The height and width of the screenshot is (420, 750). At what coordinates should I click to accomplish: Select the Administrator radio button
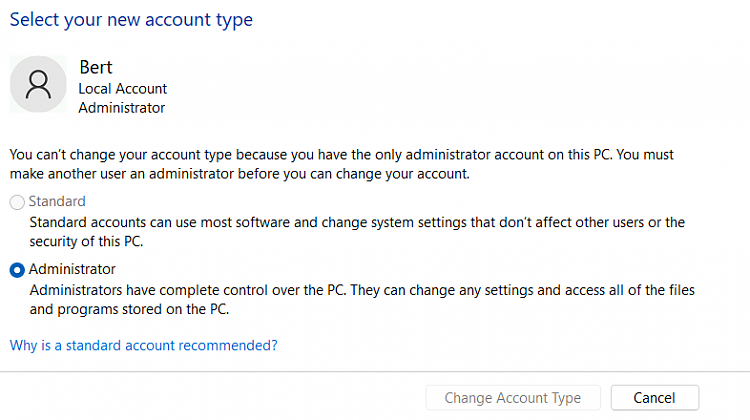17,270
